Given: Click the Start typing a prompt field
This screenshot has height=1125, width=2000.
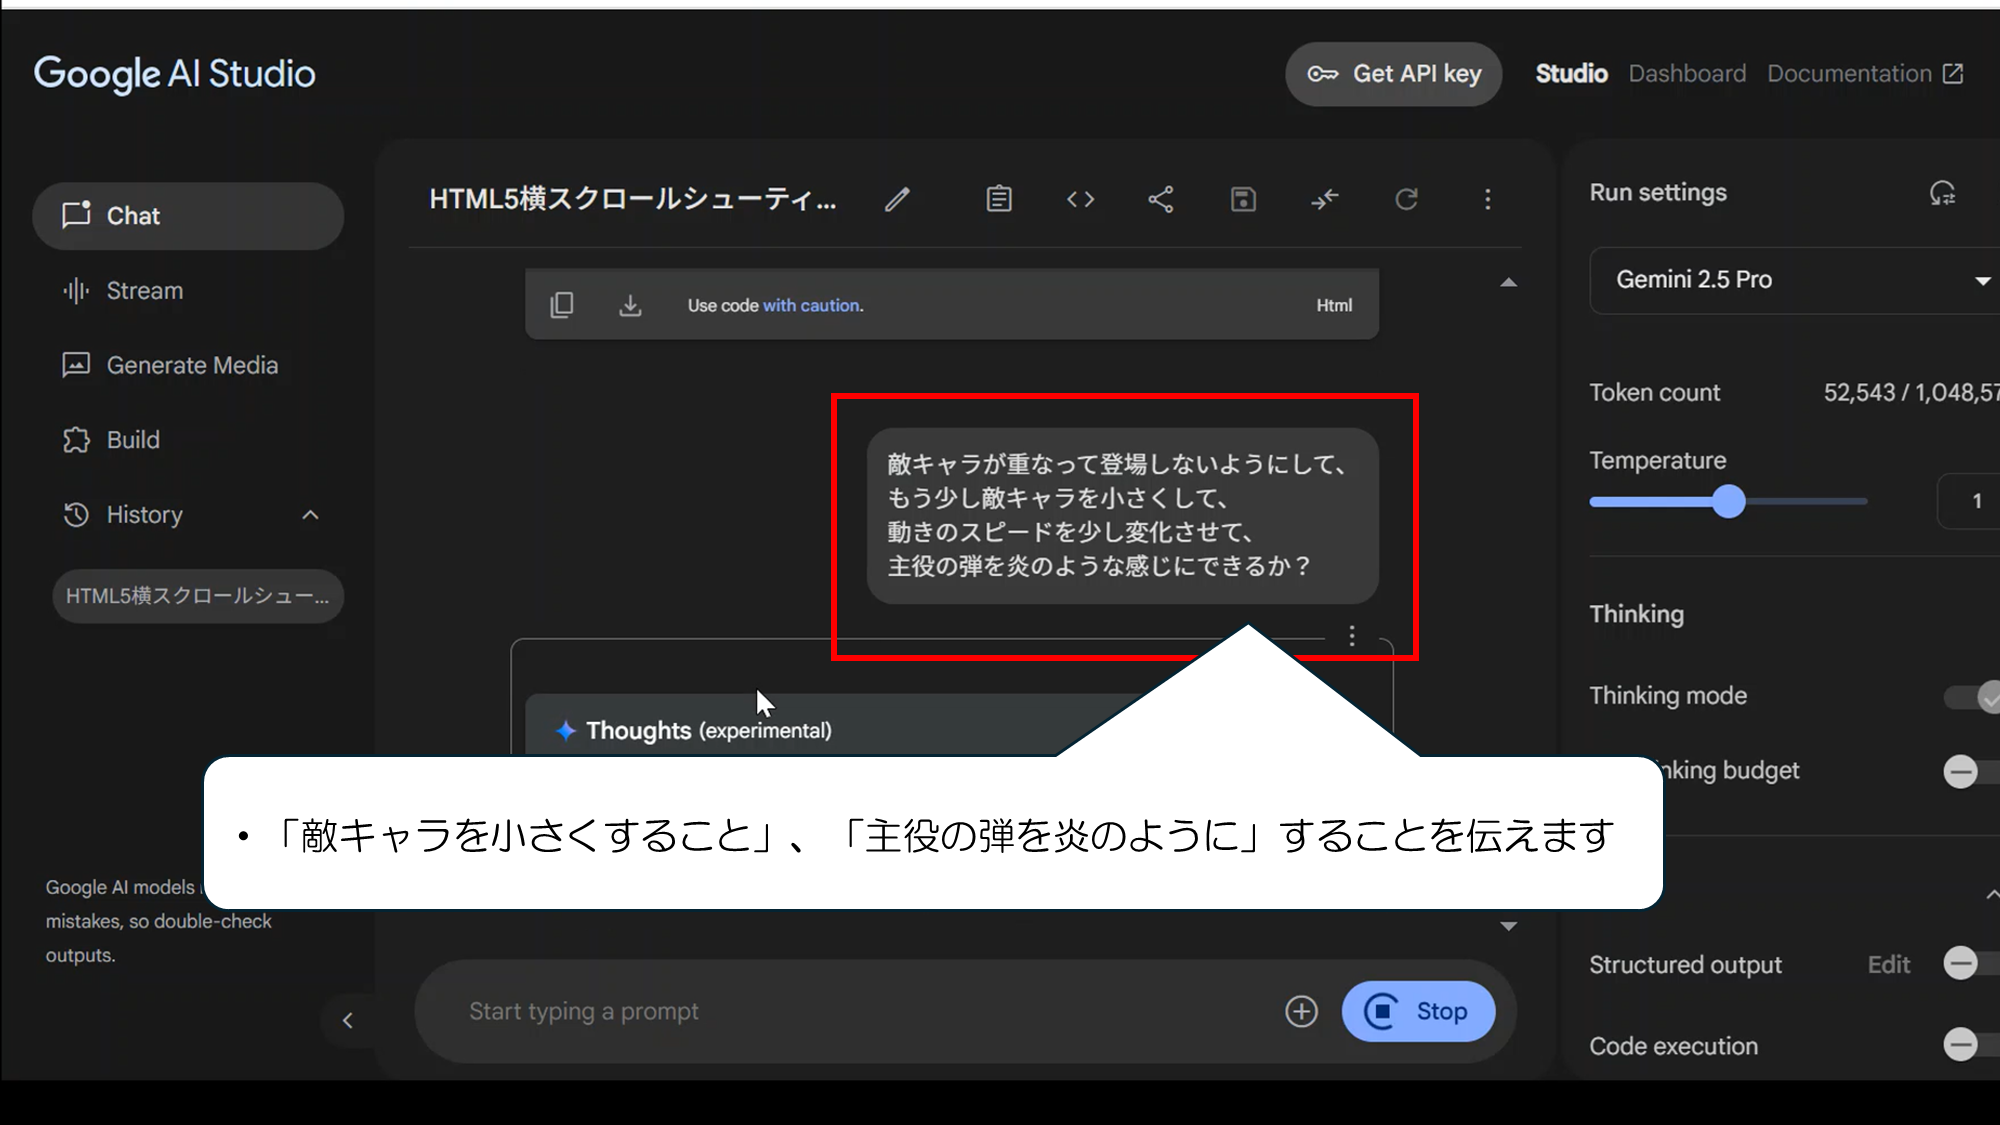Looking at the screenshot, I should coord(850,1011).
